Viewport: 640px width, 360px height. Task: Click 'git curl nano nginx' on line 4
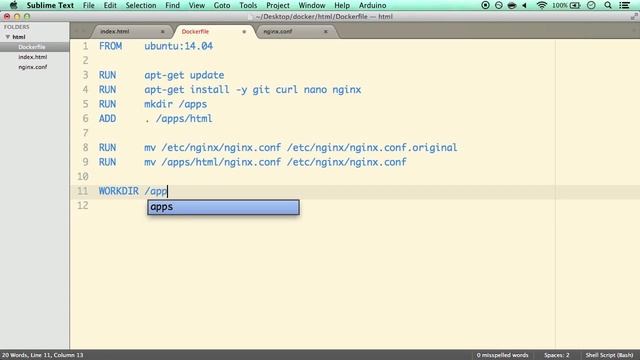pyautogui.click(x=307, y=89)
